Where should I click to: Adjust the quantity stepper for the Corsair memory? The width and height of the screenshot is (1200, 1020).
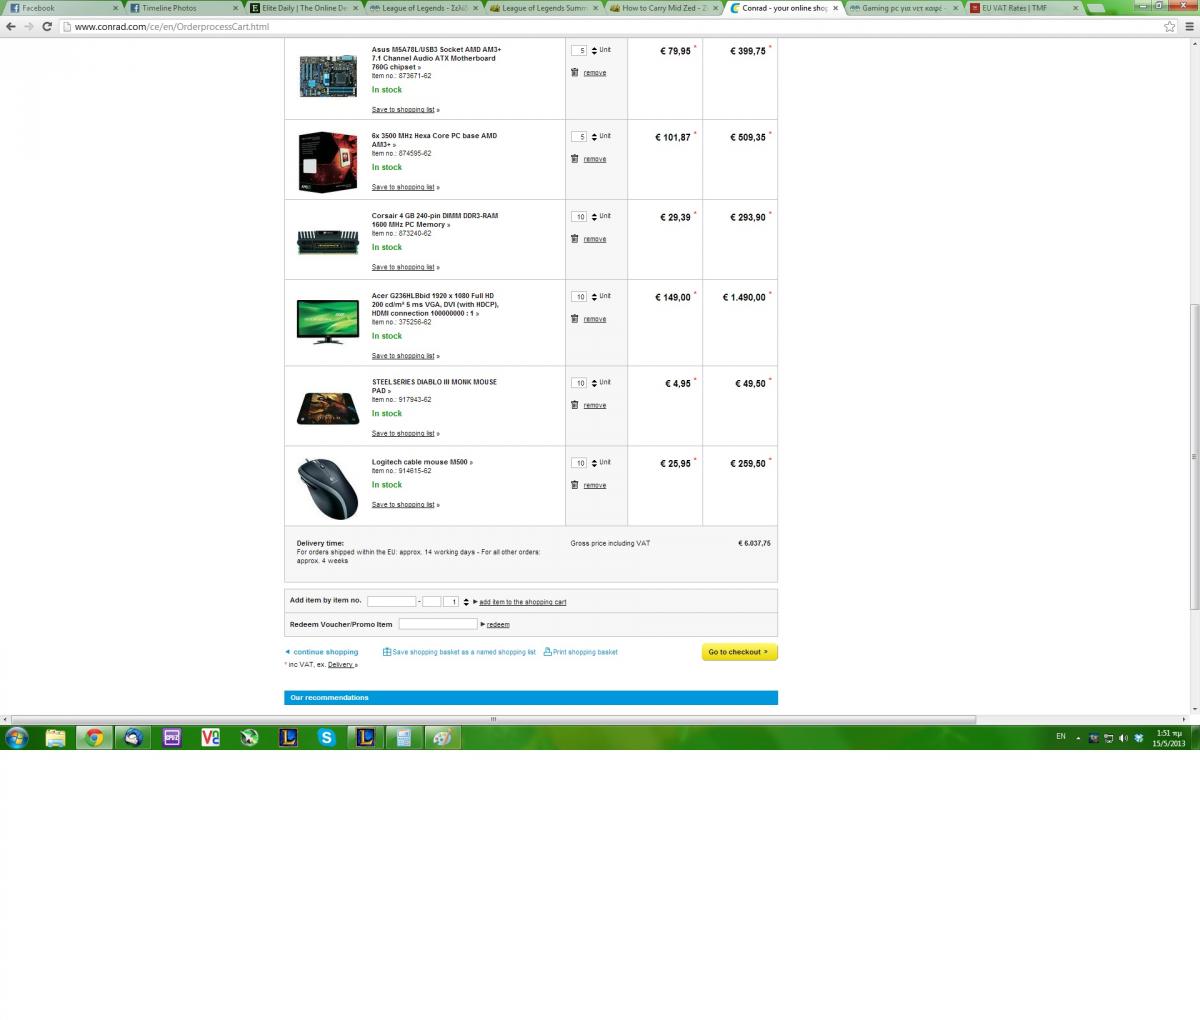tap(594, 216)
